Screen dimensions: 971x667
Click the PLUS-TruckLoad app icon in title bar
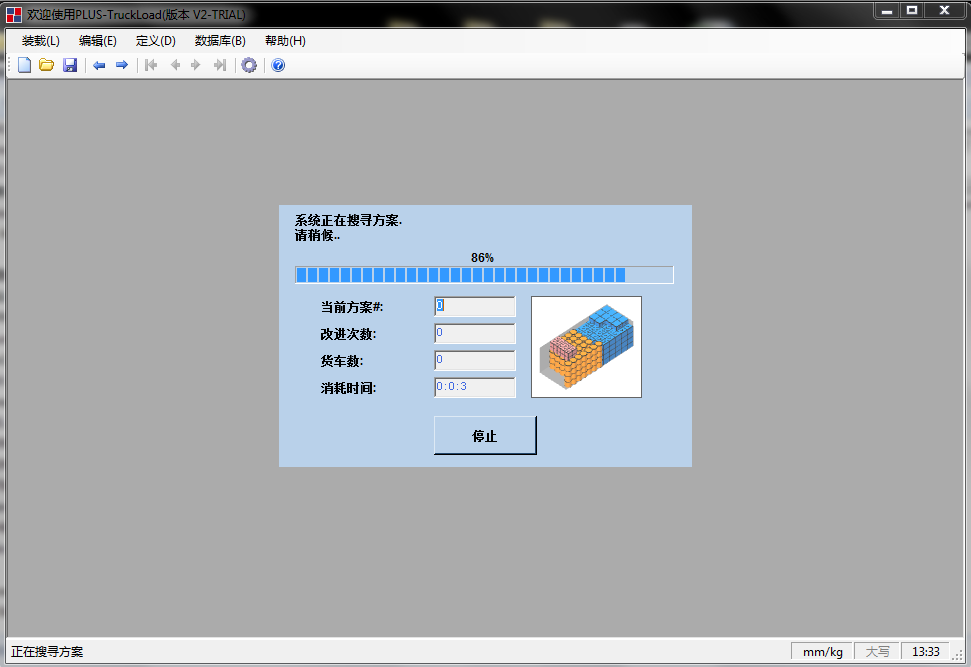pos(14,14)
